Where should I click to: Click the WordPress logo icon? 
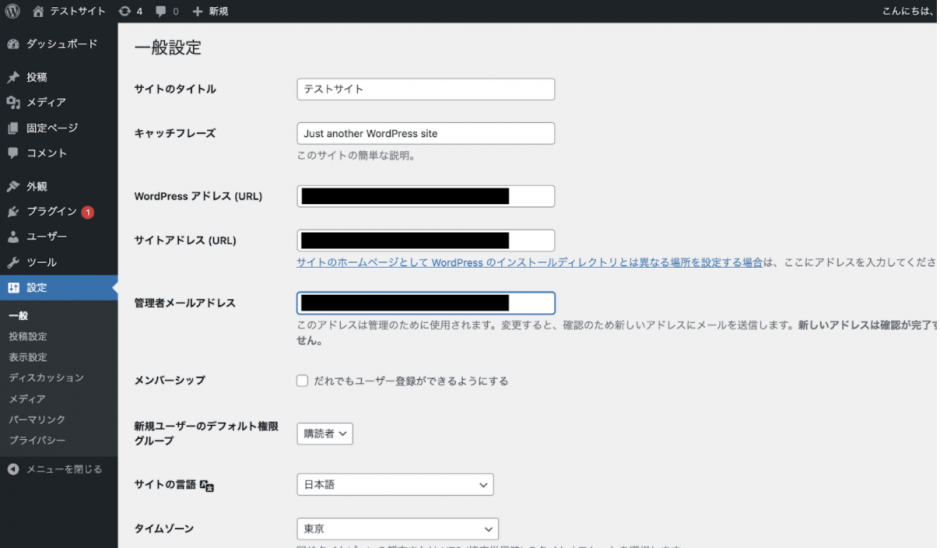(13, 11)
